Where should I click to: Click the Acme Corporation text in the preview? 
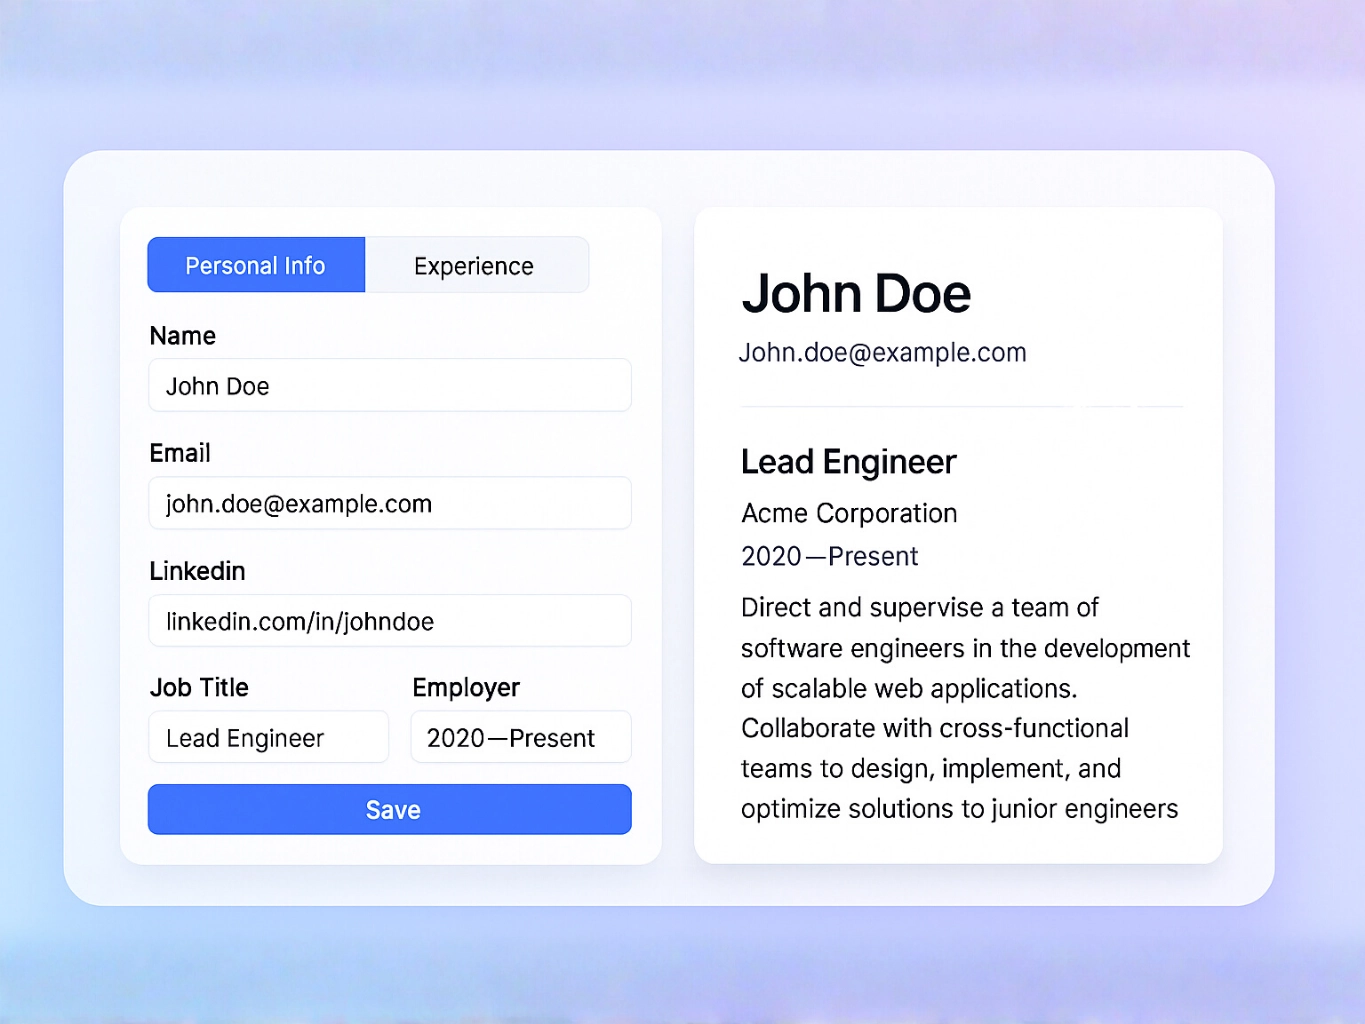[x=848, y=513]
